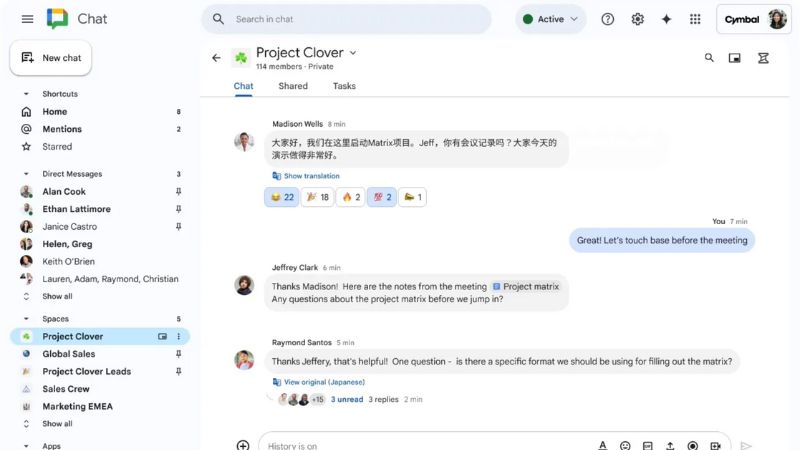Screen dimensions: 800x450
Task: Collapse the Direct Messages section
Action: 26,174
